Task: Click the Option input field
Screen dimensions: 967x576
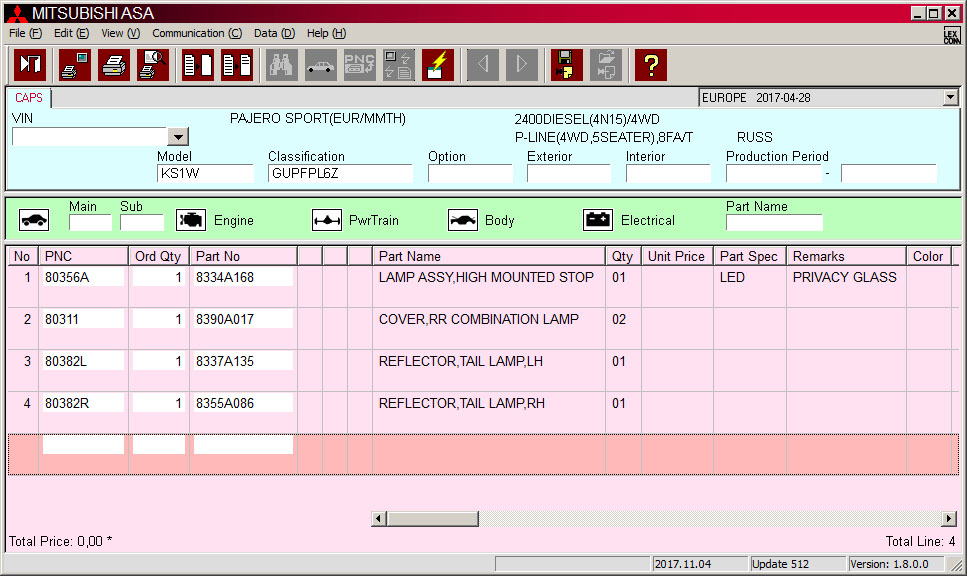Action: pos(470,174)
